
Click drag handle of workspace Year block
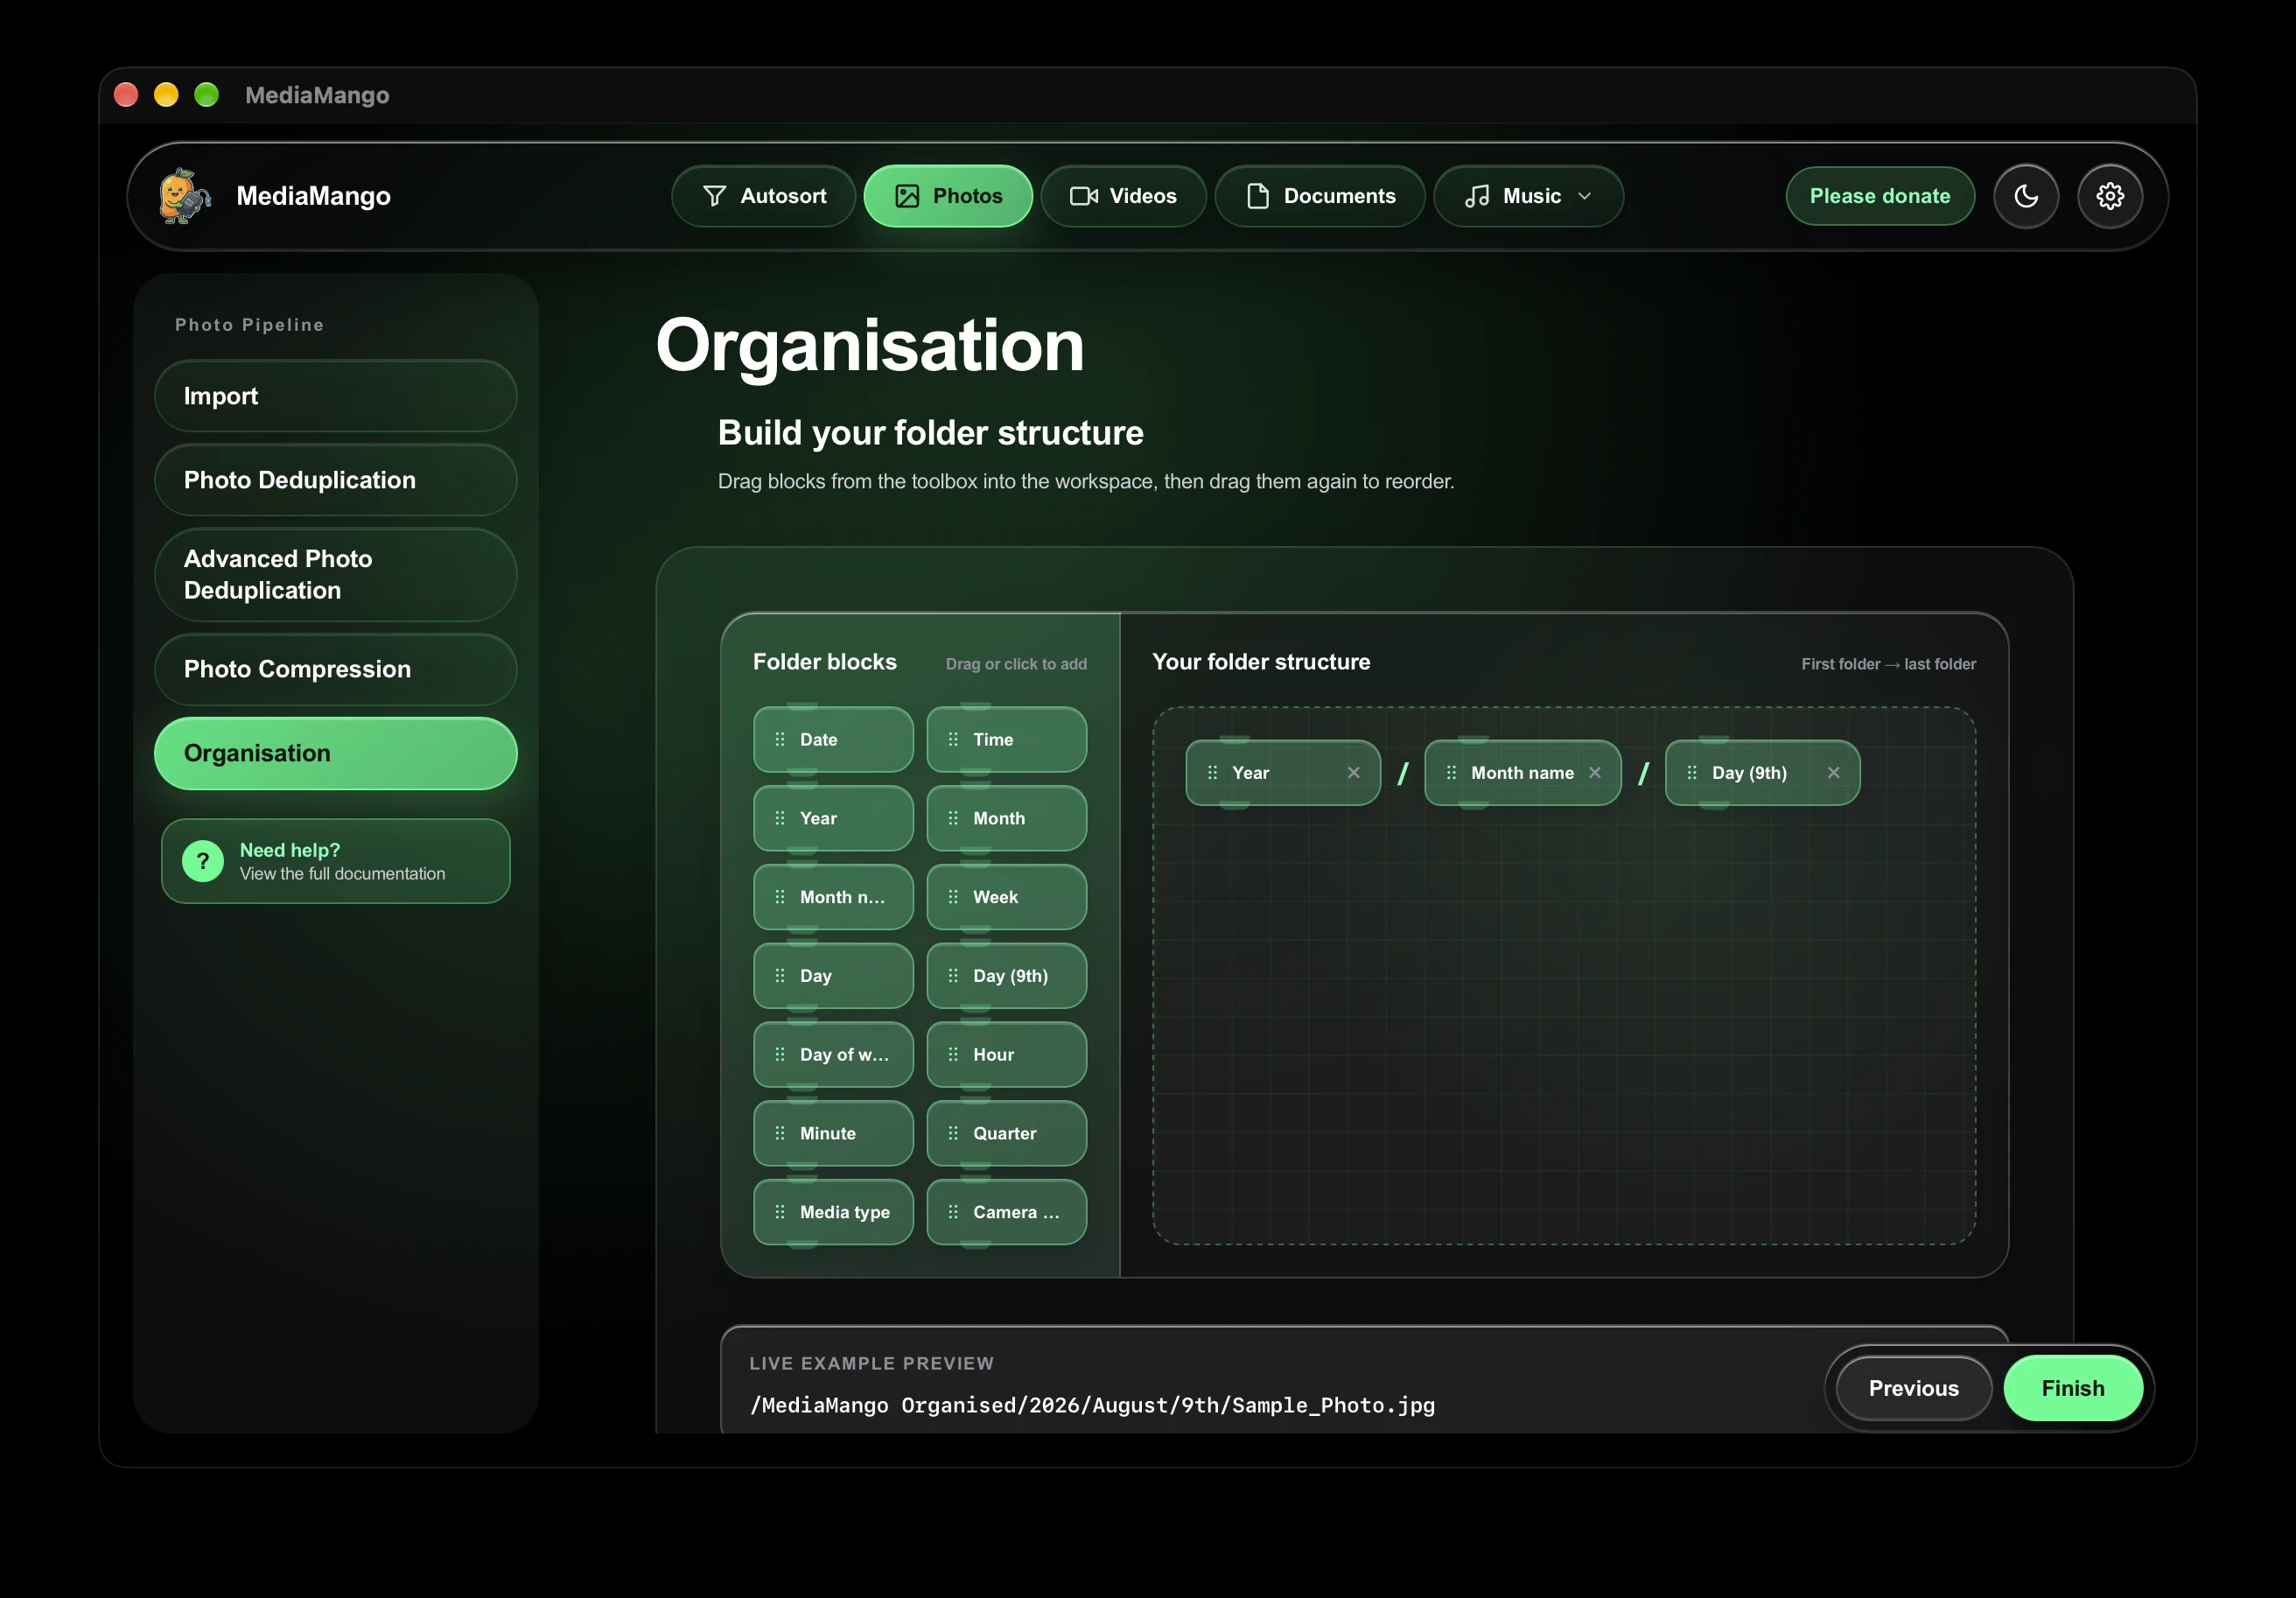tap(1212, 772)
